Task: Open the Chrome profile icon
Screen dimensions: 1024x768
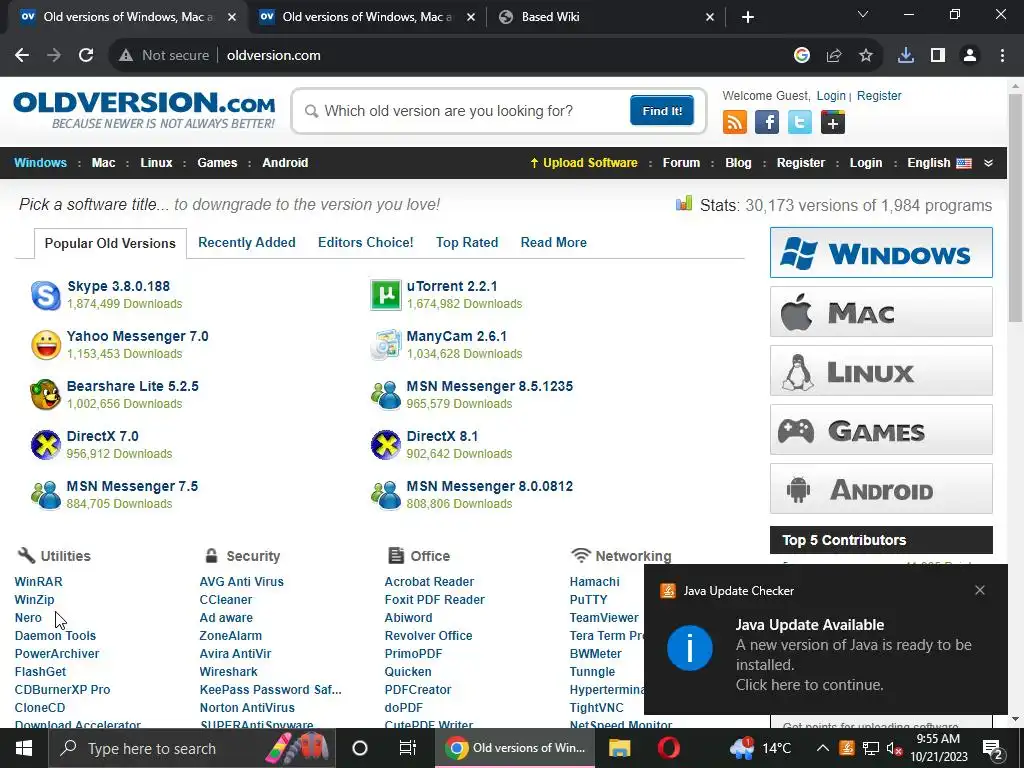Action: click(970, 56)
